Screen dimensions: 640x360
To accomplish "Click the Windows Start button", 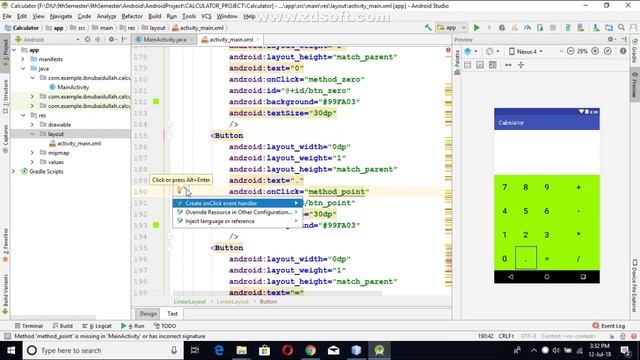I will 11,350.
